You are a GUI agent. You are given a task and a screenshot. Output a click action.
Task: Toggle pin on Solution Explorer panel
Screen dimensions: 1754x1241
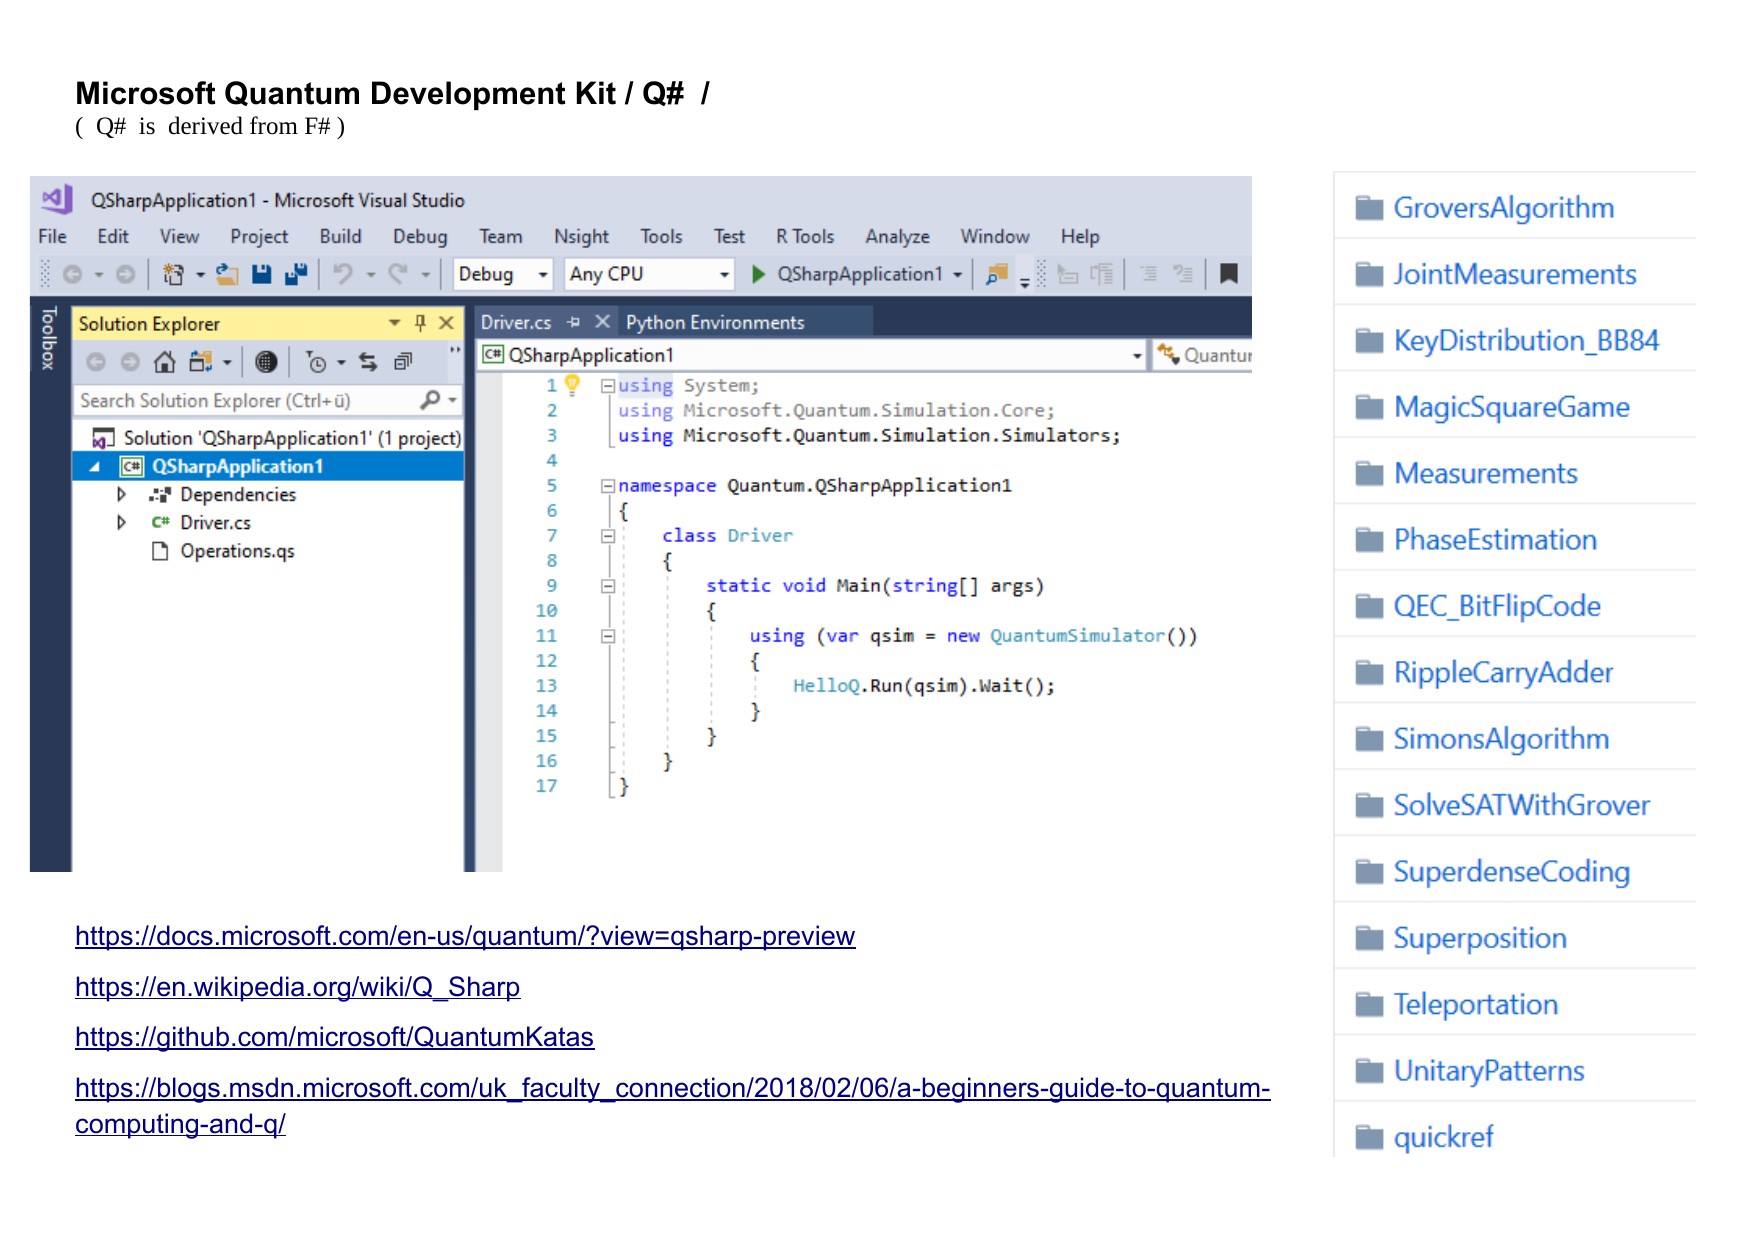point(420,323)
